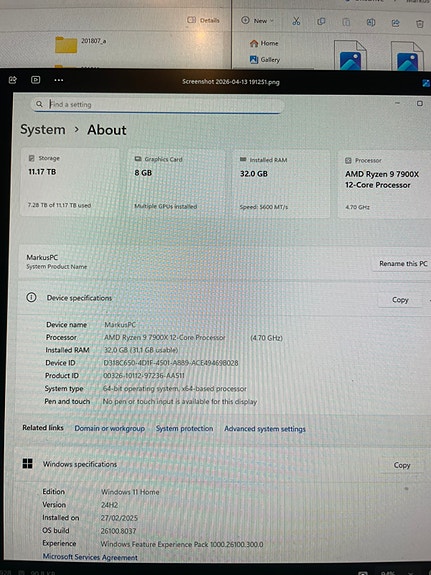The image size is (431, 575).
Task: Open the New dropdown in File Explorer
Action: click(257, 21)
